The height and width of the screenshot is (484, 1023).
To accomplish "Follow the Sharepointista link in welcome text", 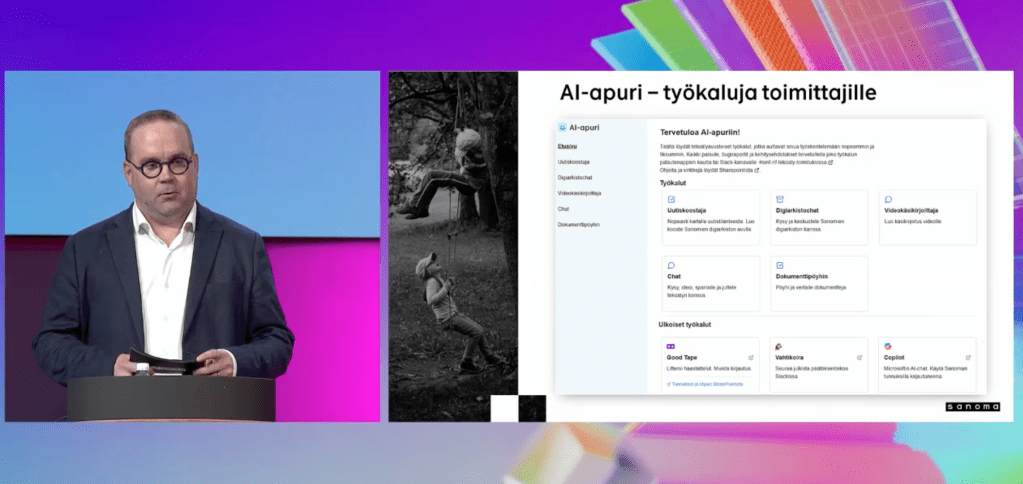I will coord(732,170).
